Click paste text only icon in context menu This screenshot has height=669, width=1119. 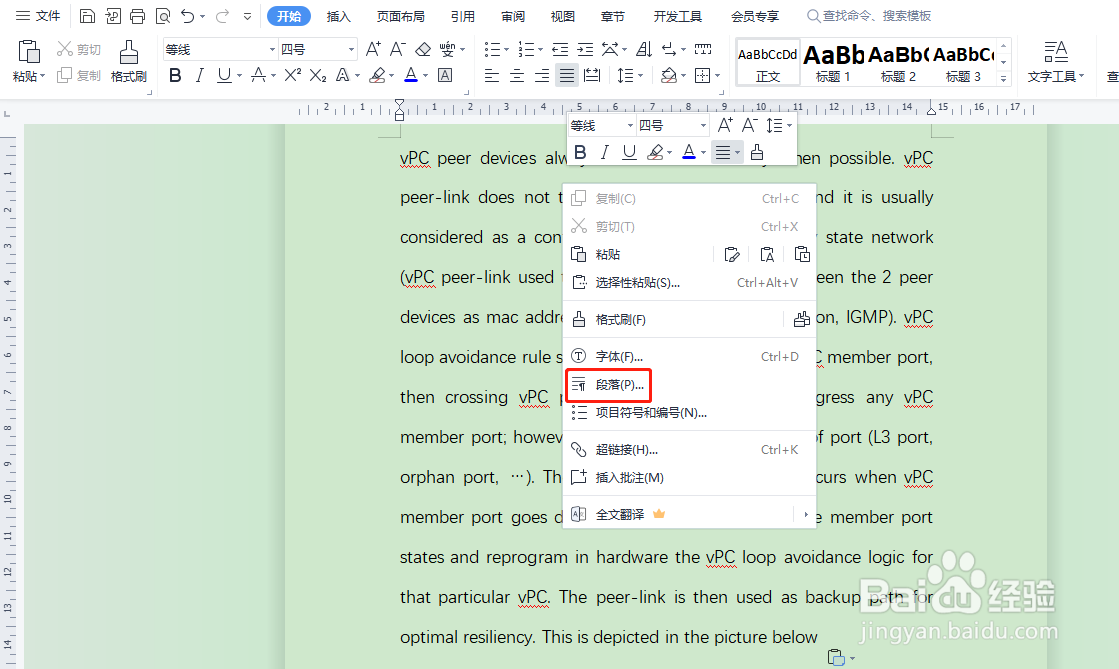(767, 254)
